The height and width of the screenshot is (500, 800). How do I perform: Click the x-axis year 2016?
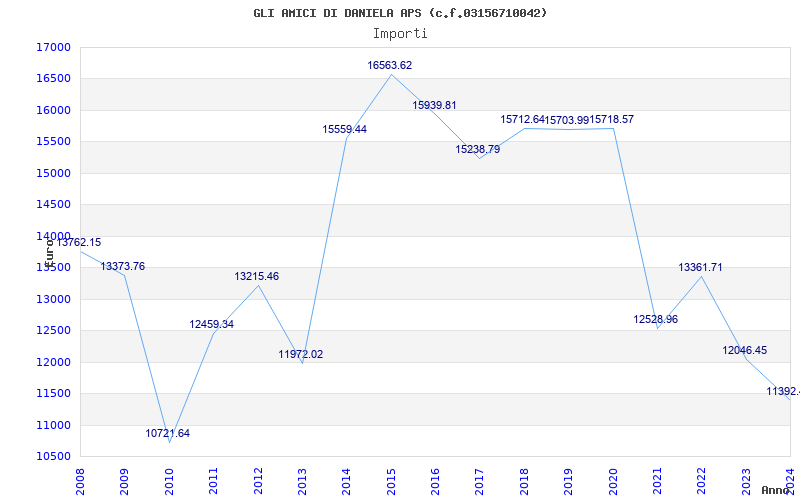pos(435,481)
